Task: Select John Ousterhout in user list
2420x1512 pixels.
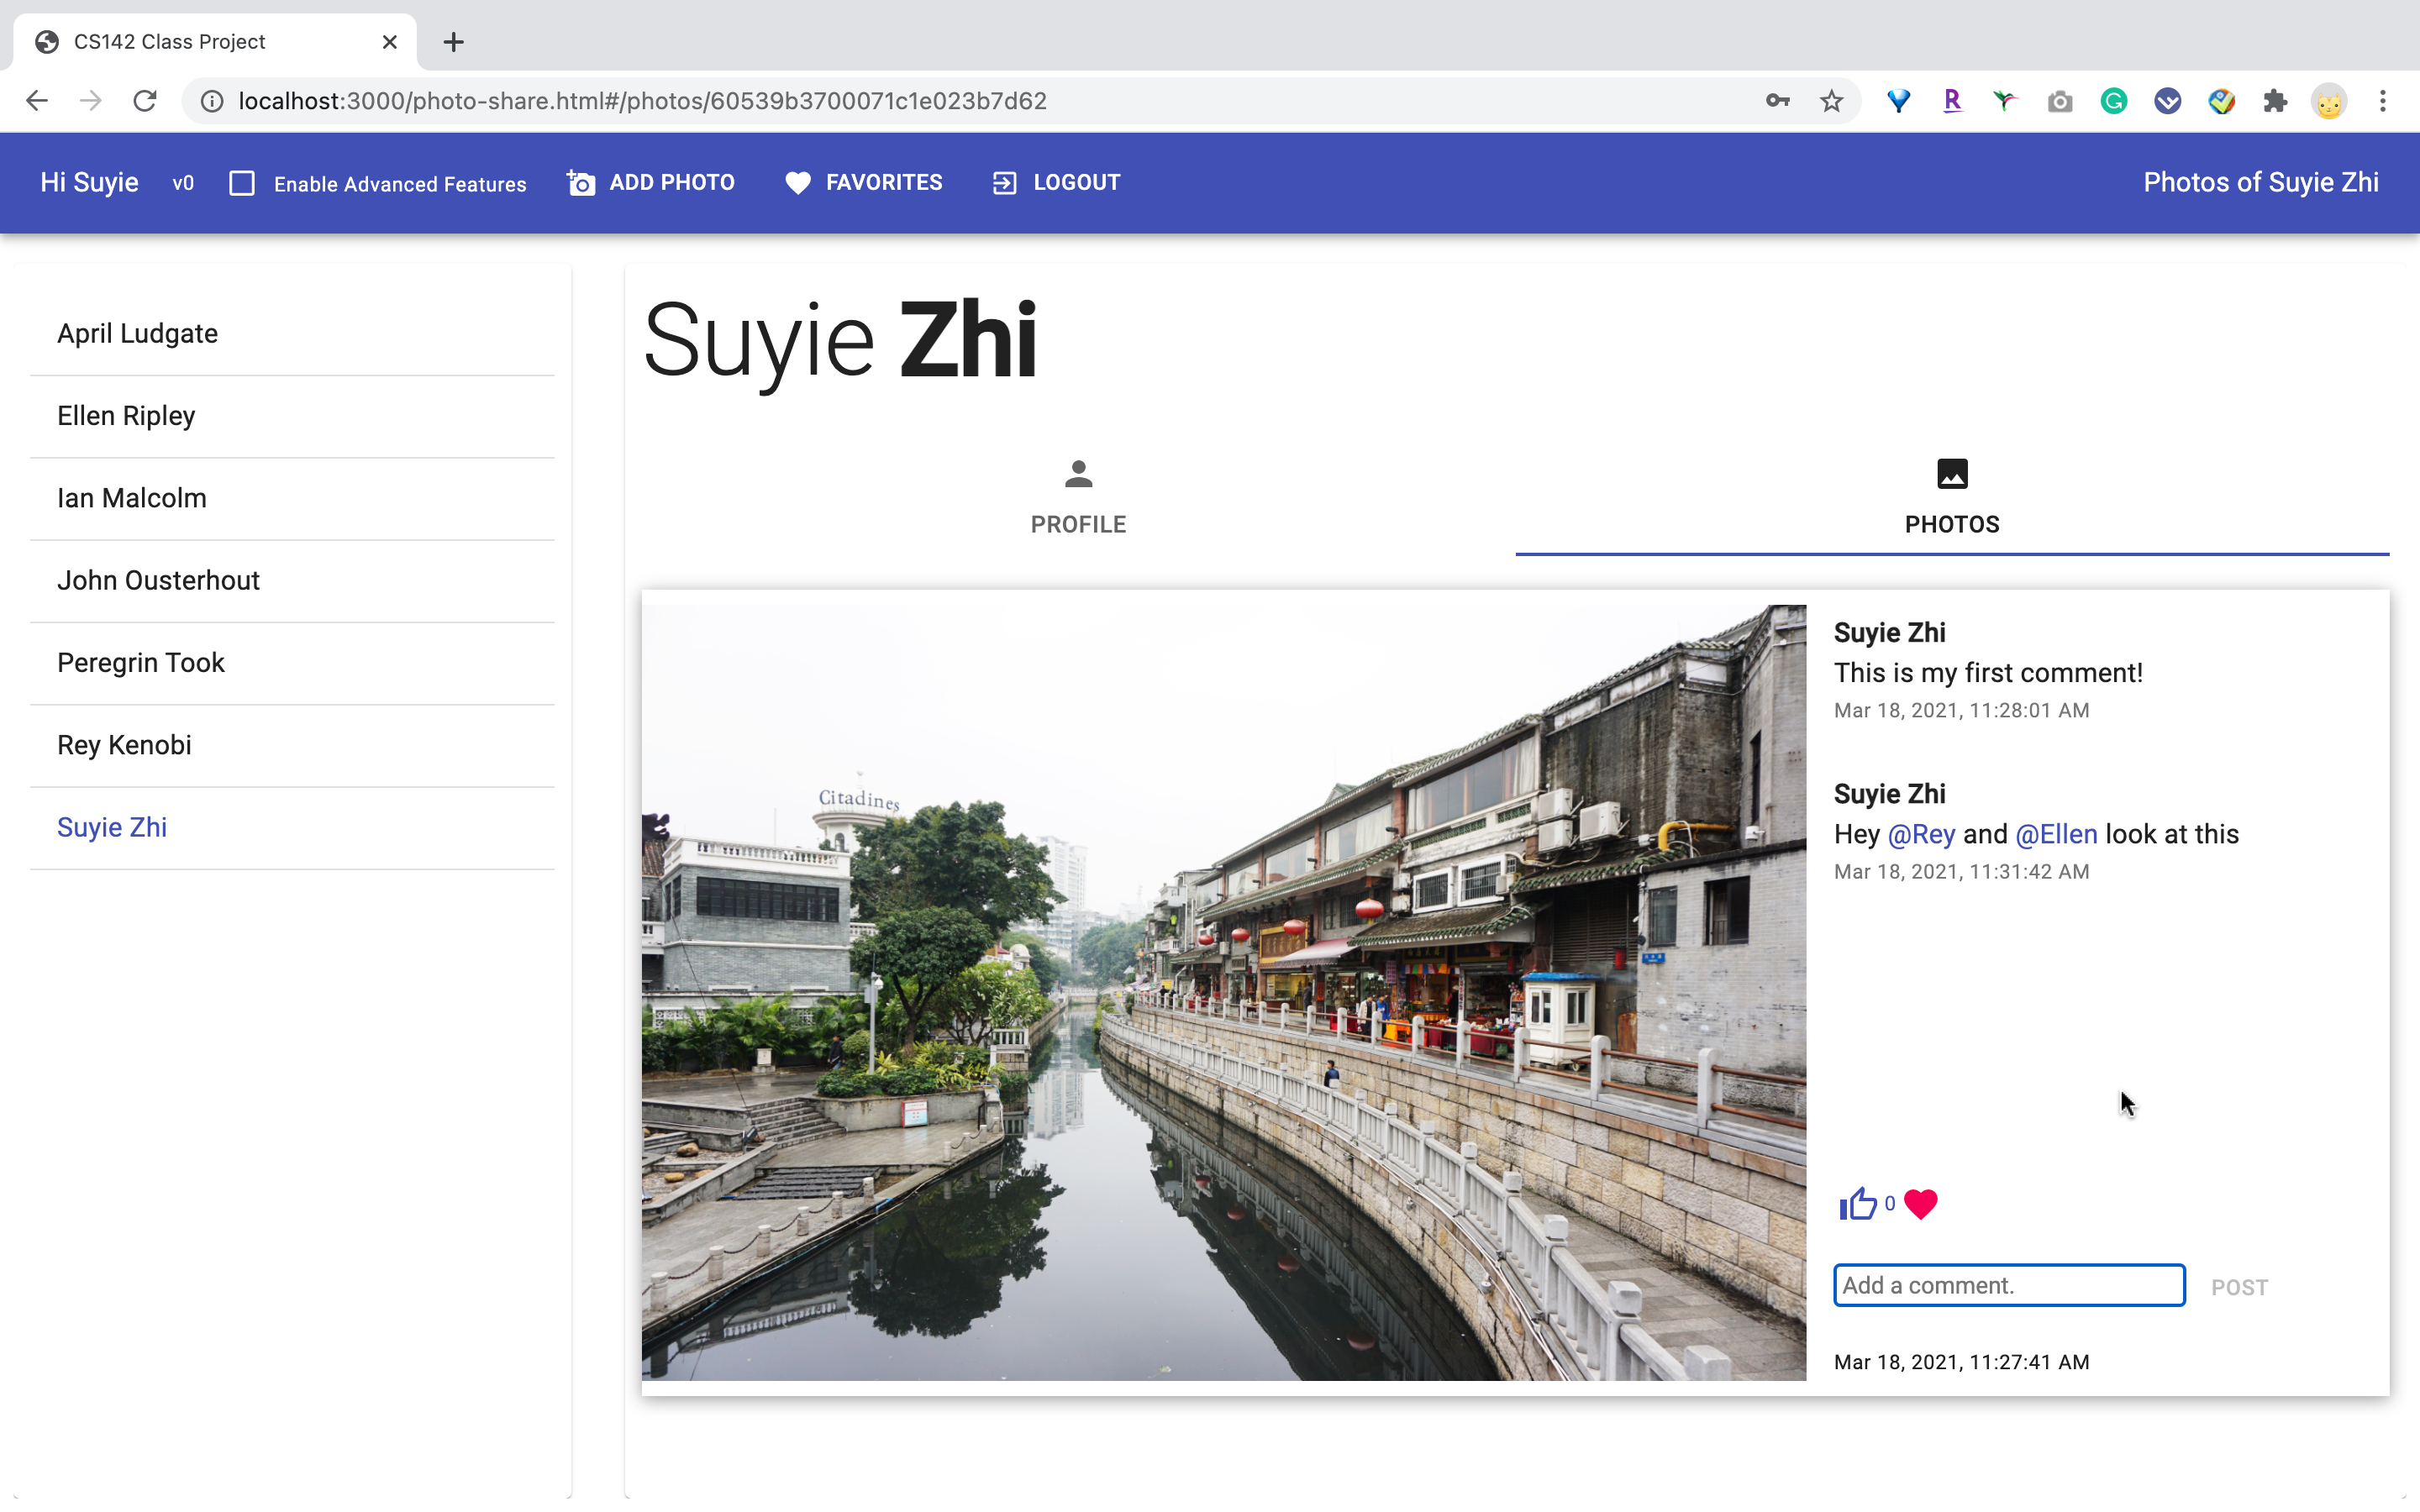Action: (x=292, y=580)
